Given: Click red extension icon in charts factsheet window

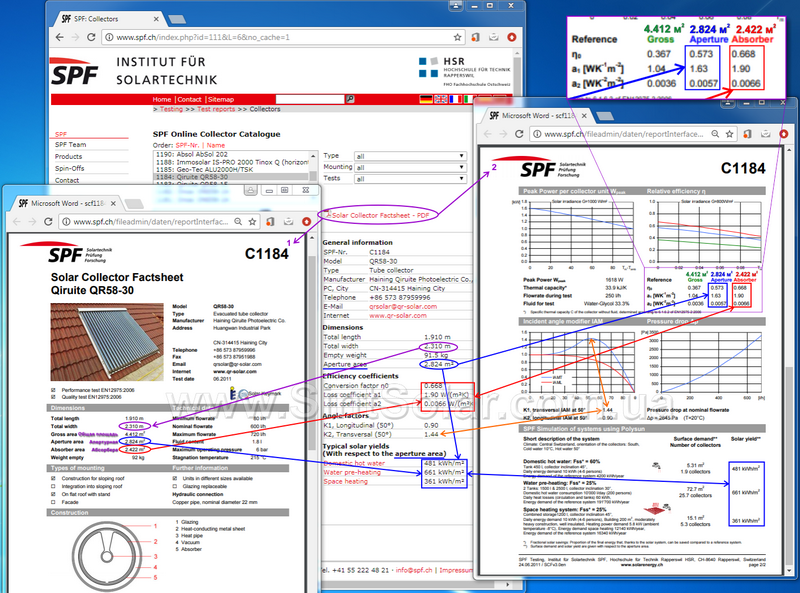Looking at the screenshot, I should (x=784, y=134).
